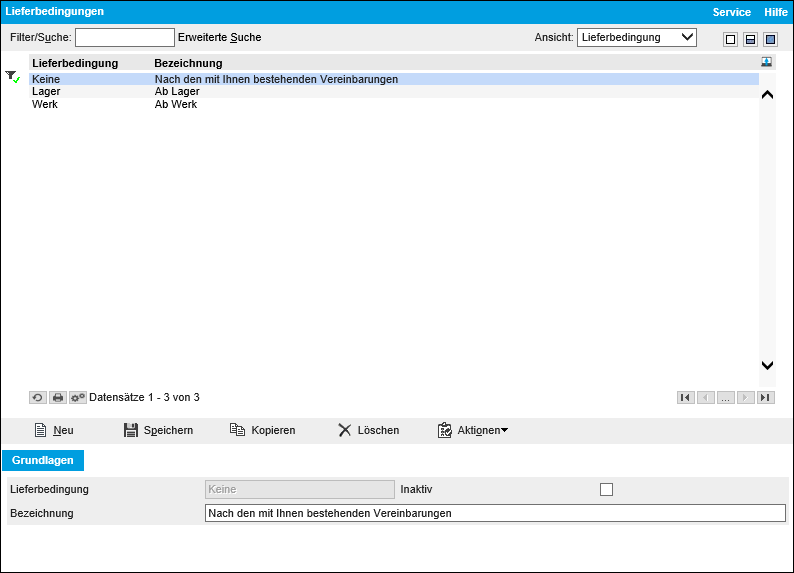Duplicate record with Kopieren
This screenshot has height=573, width=794.
tap(262, 430)
